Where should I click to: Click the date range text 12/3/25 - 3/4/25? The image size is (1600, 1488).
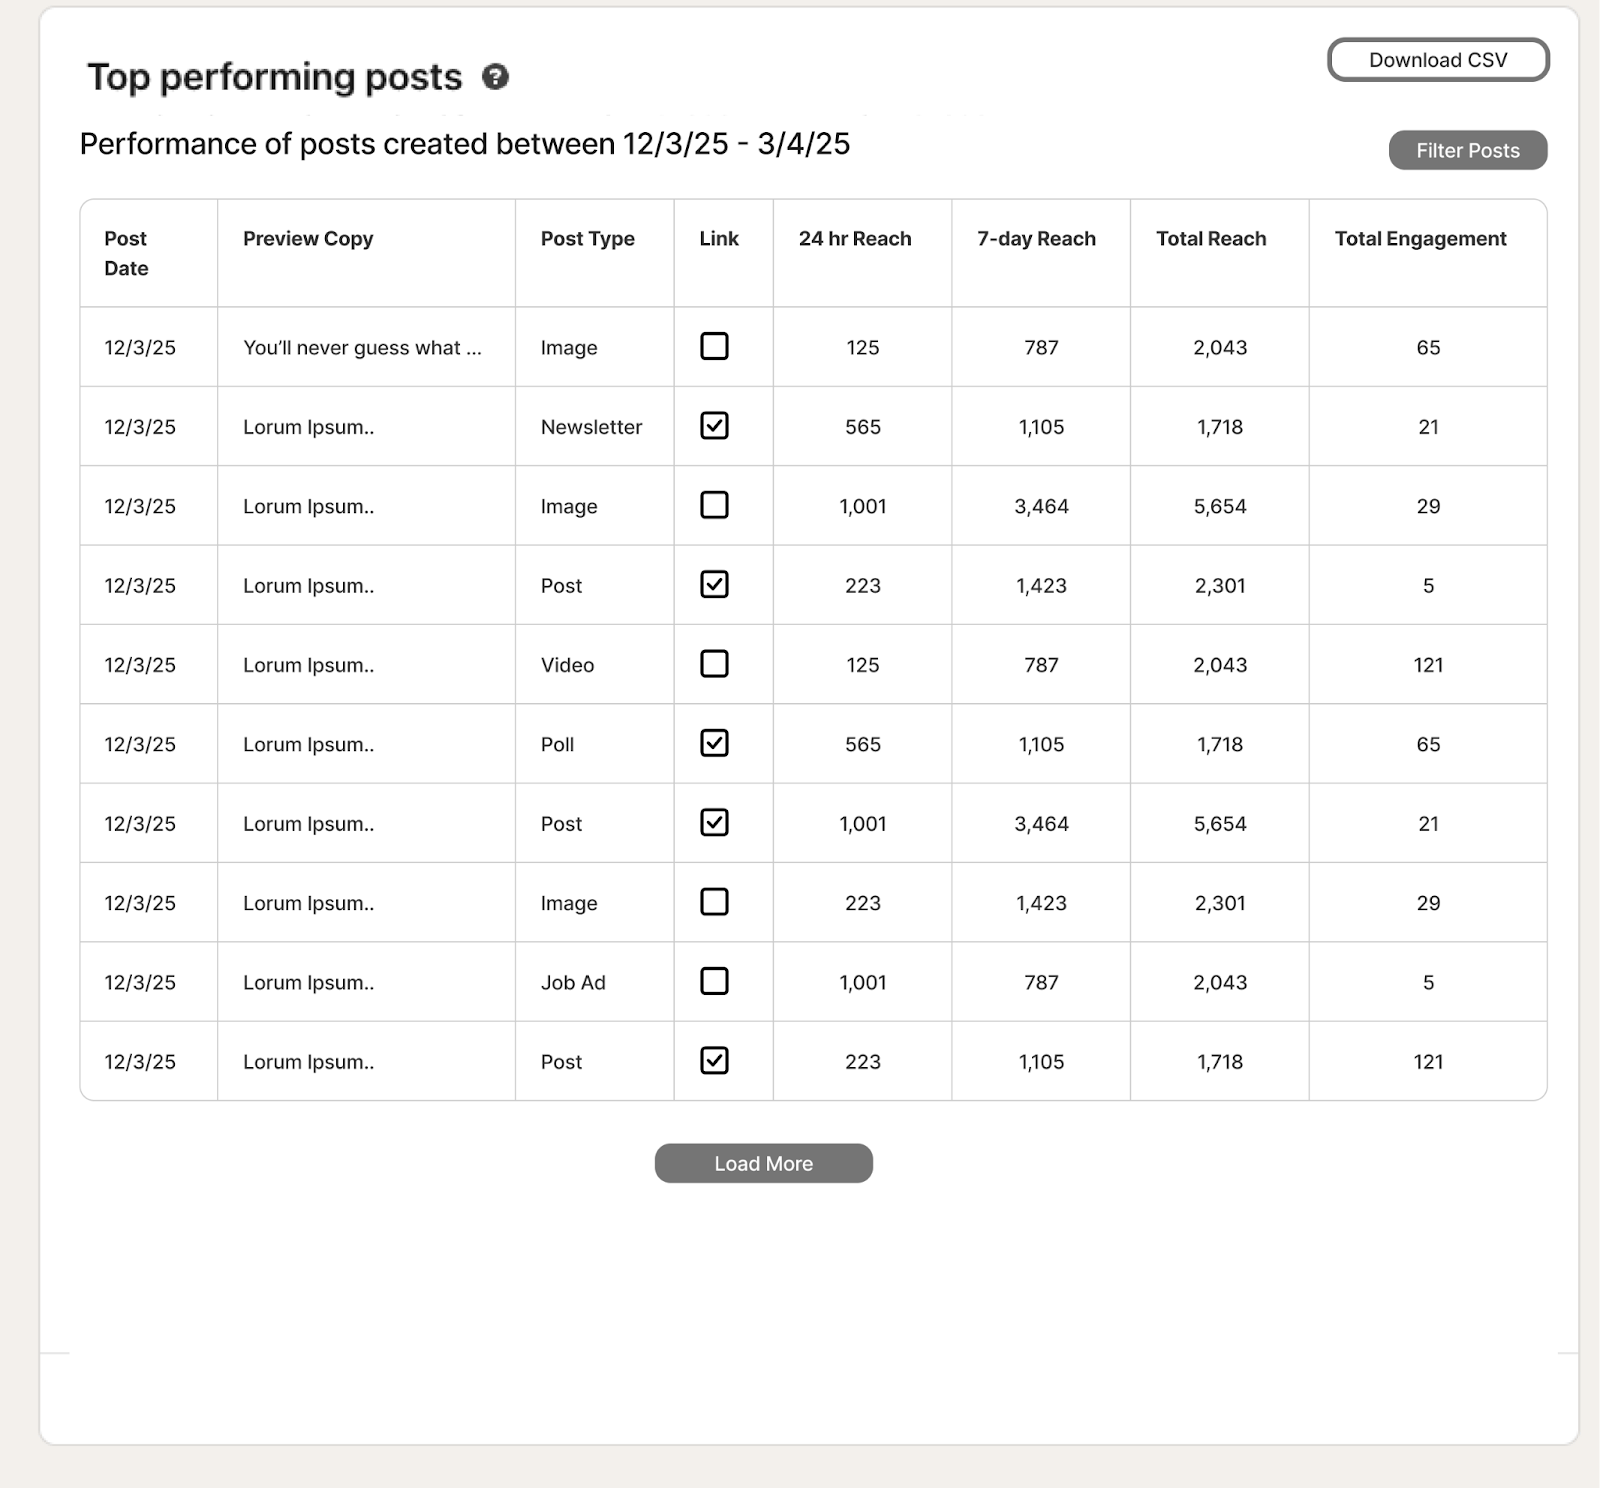[x=736, y=144]
